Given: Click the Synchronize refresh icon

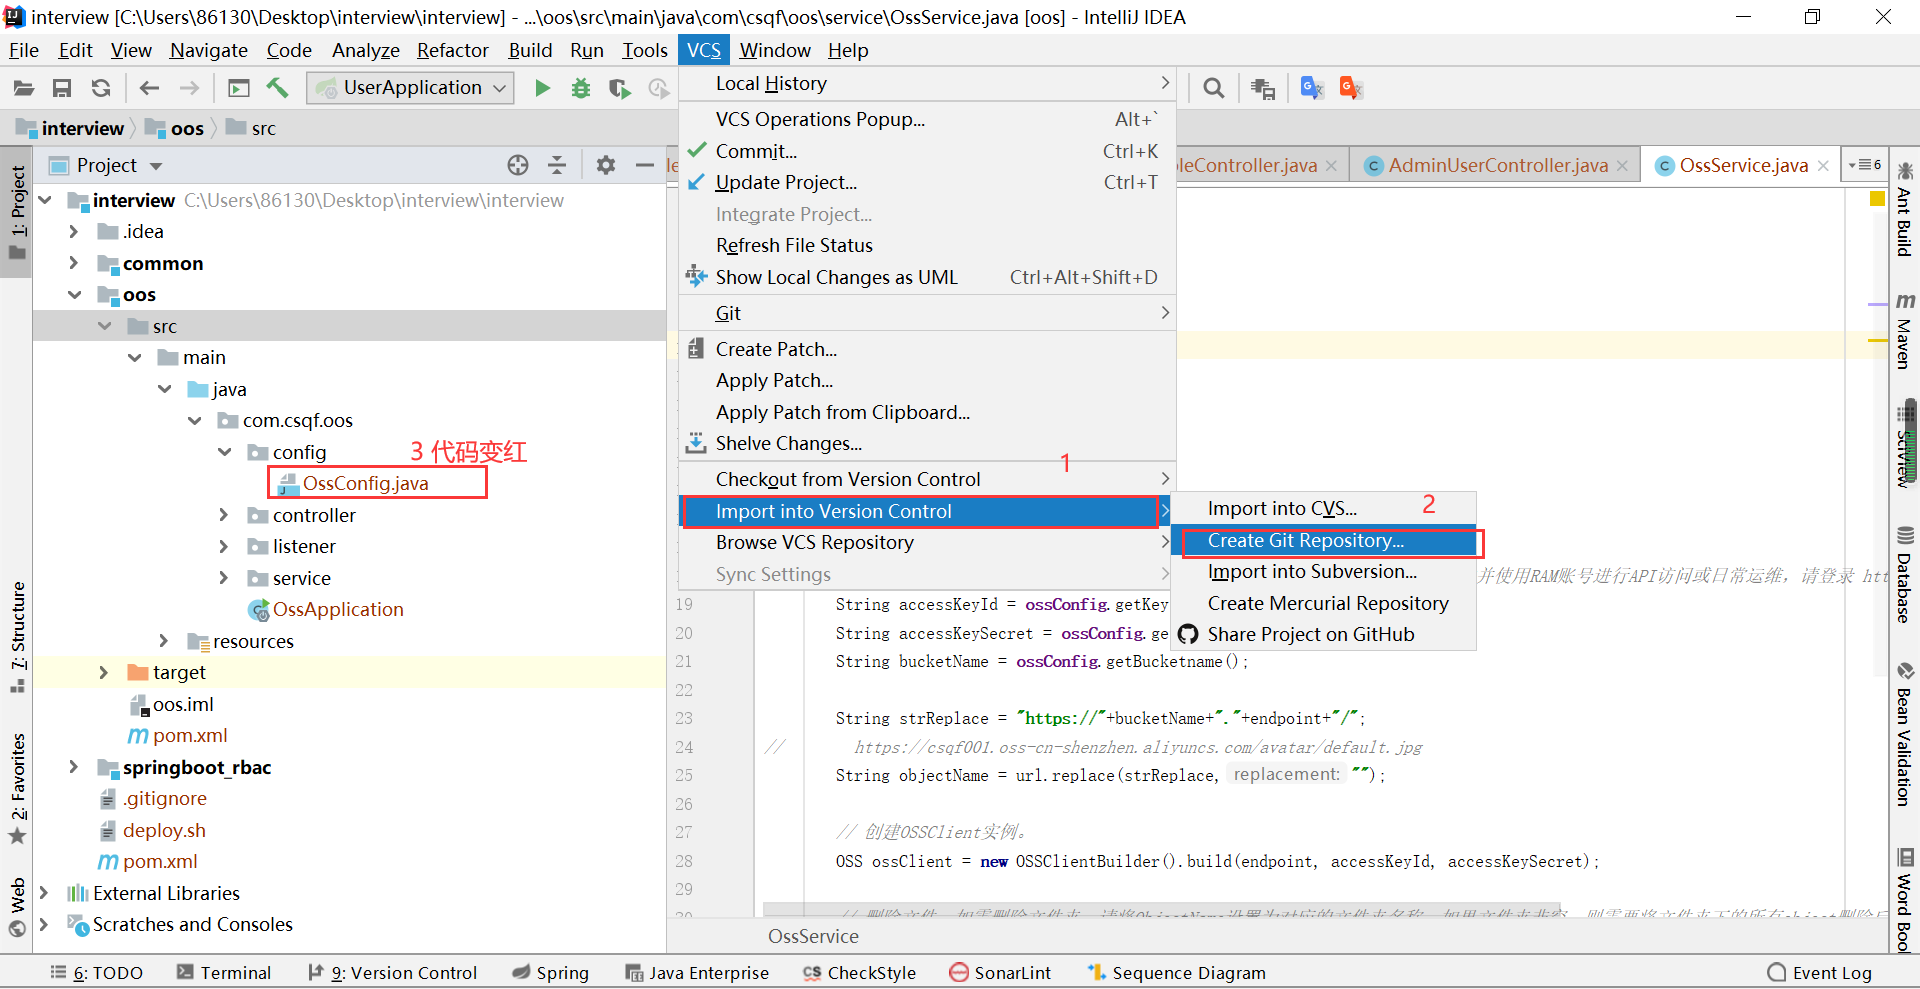Looking at the screenshot, I should point(101,88).
